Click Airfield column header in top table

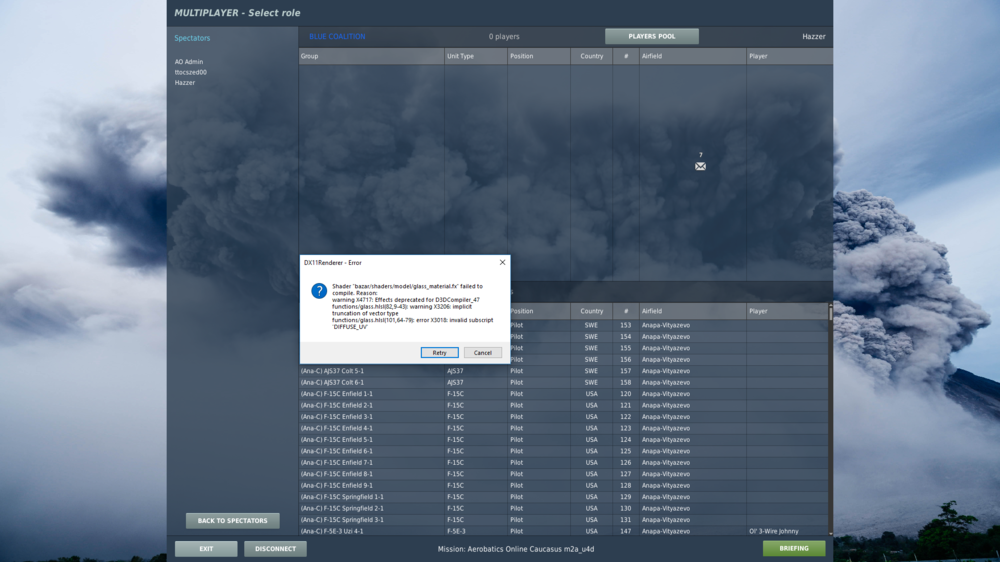(x=693, y=56)
